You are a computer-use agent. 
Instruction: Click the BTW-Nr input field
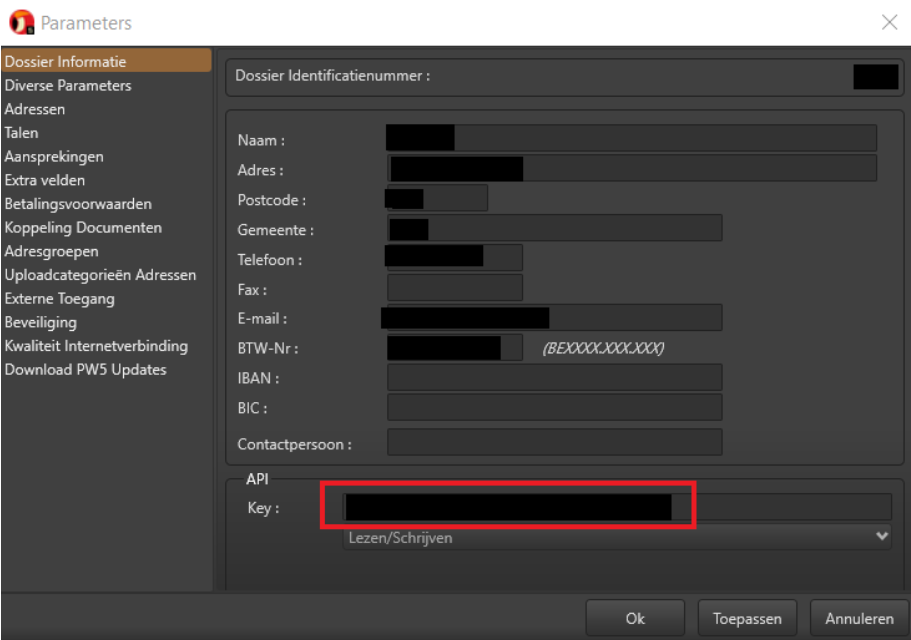[x=454, y=347]
